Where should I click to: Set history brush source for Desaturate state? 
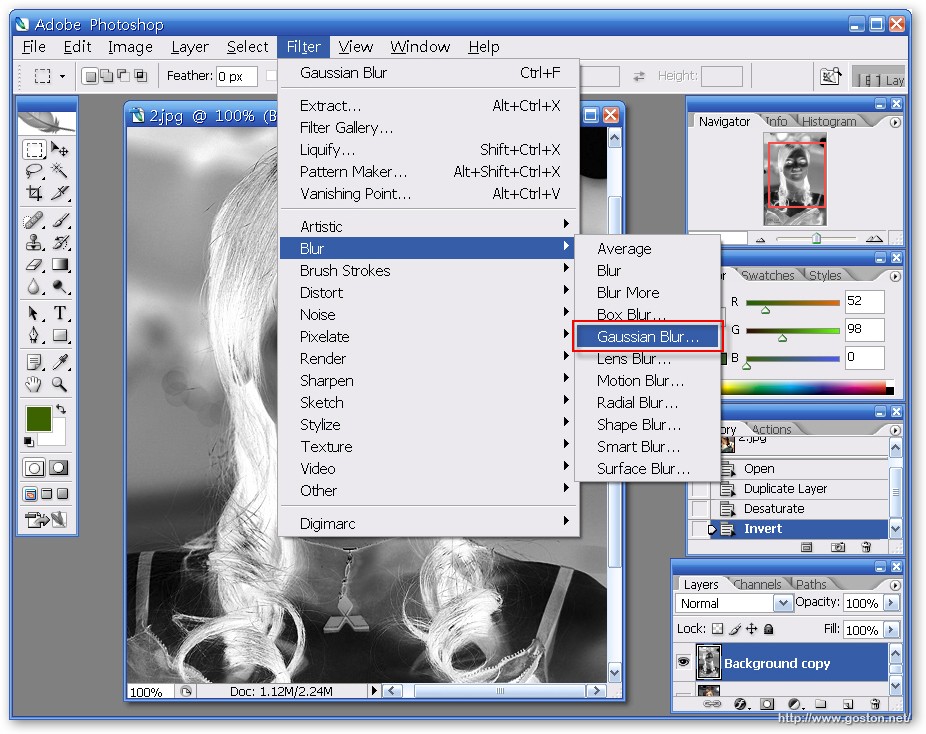[700, 508]
